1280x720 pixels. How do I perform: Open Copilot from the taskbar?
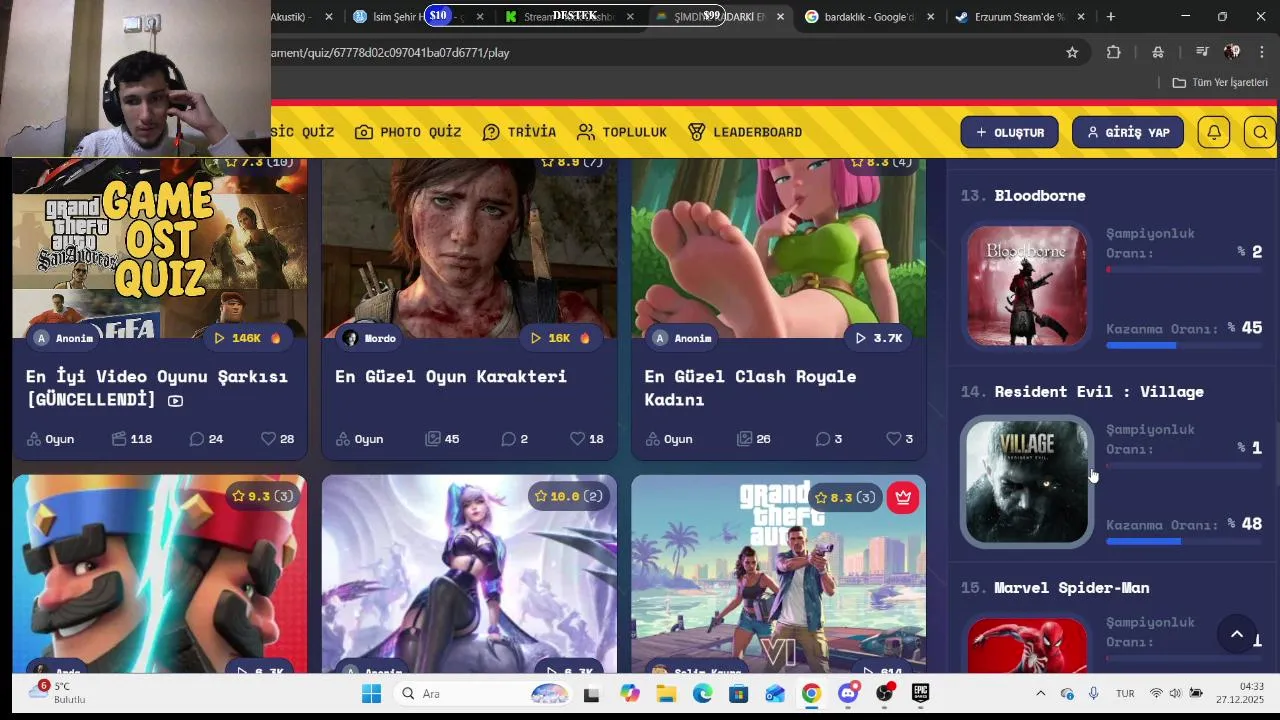tap(629, 693)
